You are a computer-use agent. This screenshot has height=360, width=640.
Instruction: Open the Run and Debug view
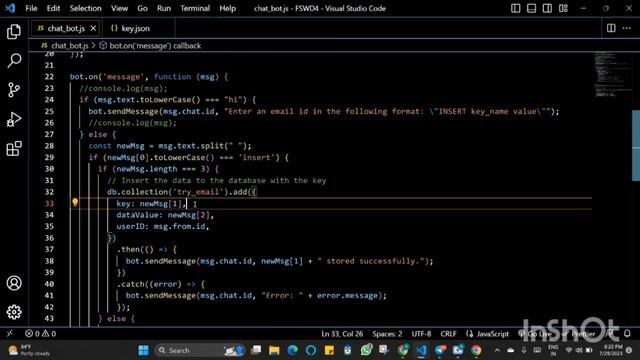(14, 120)
